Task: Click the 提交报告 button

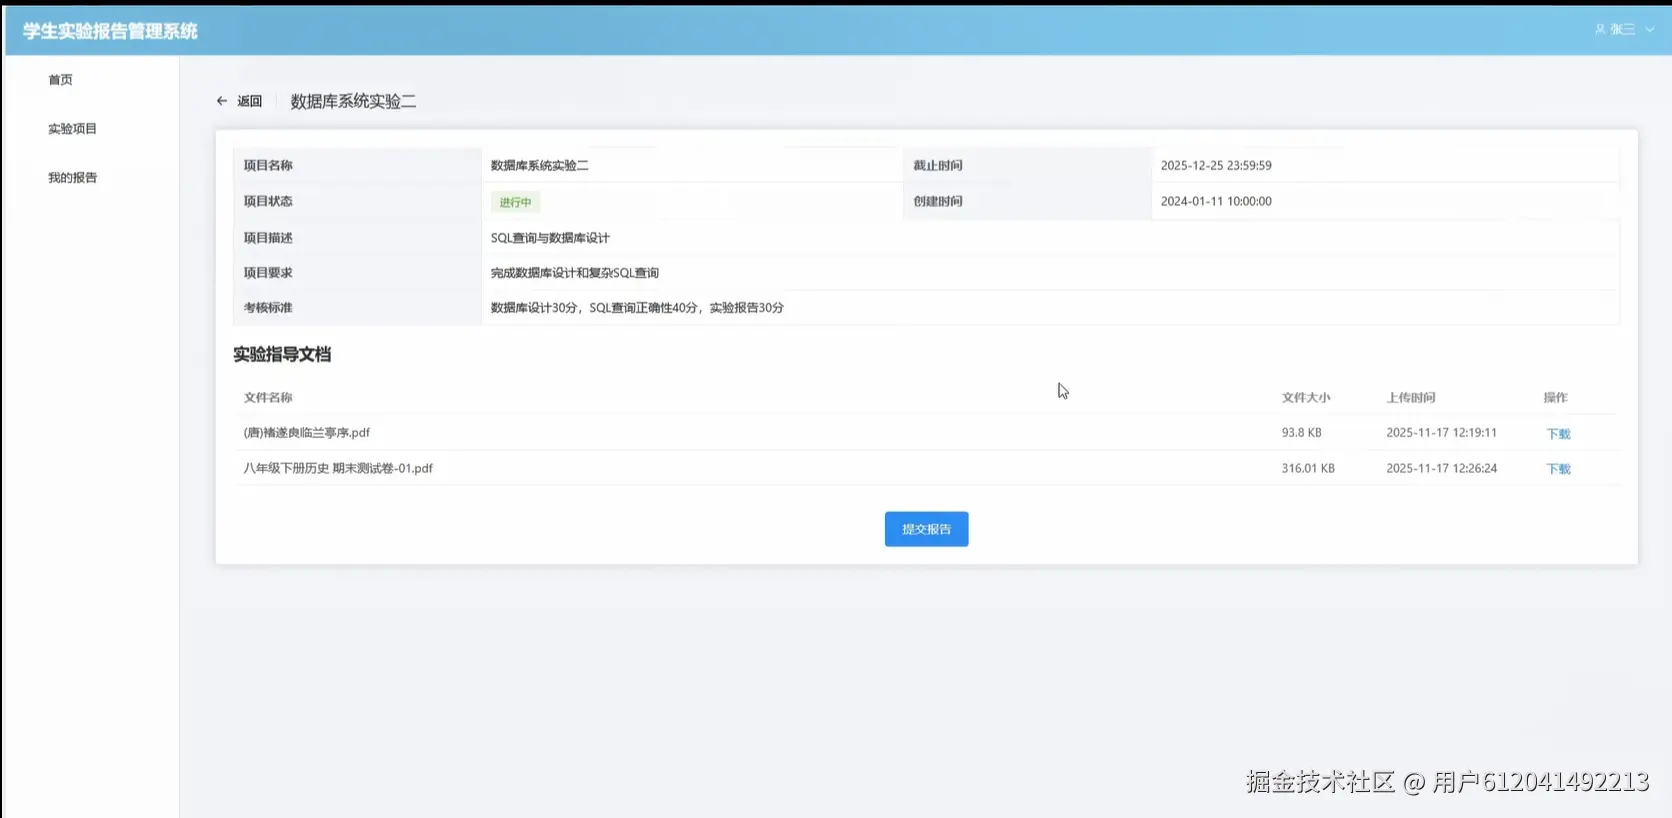Action: tap(926, 529)
